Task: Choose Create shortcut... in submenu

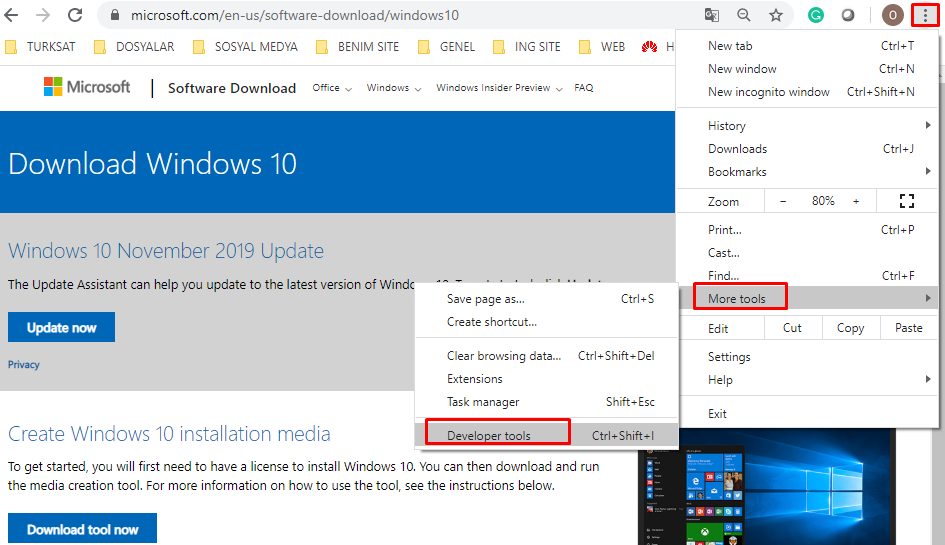Action: (x=547, y=322)
